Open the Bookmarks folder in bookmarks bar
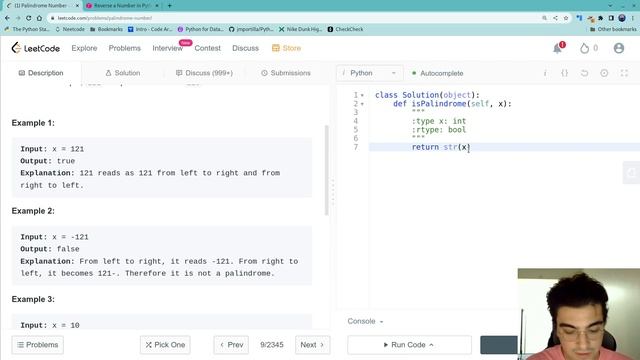The image size is (640, 360). pos(106,29)
